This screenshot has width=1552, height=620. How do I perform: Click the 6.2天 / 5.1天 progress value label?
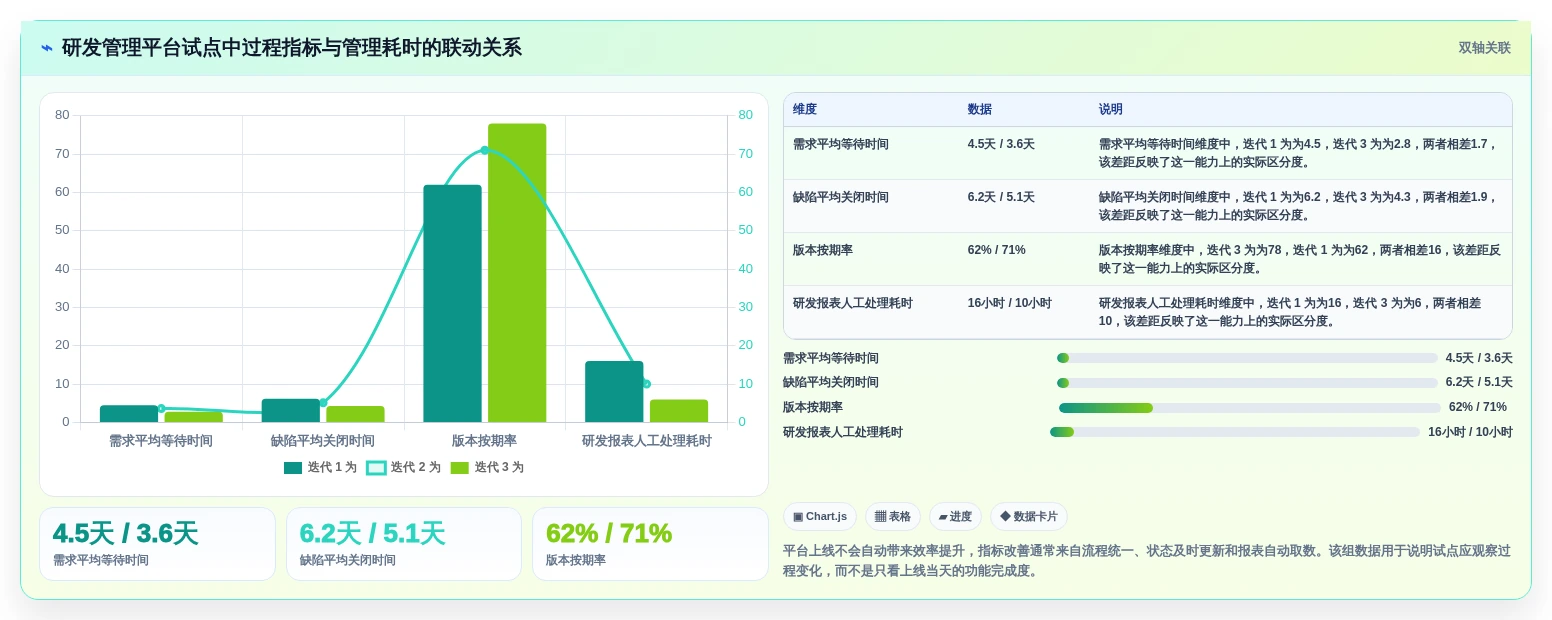pyautogui.click(x=1479, y=383)
